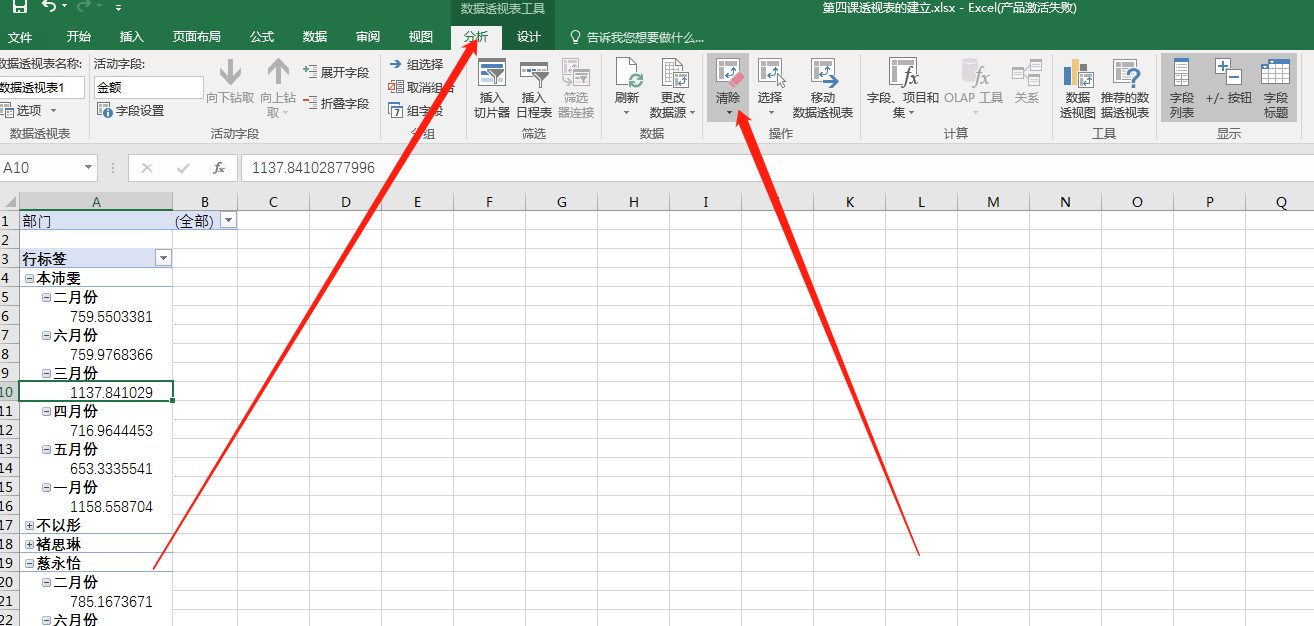Open the 文件 file tab
Screen dimensions: 1314x626
click(20, 37)
